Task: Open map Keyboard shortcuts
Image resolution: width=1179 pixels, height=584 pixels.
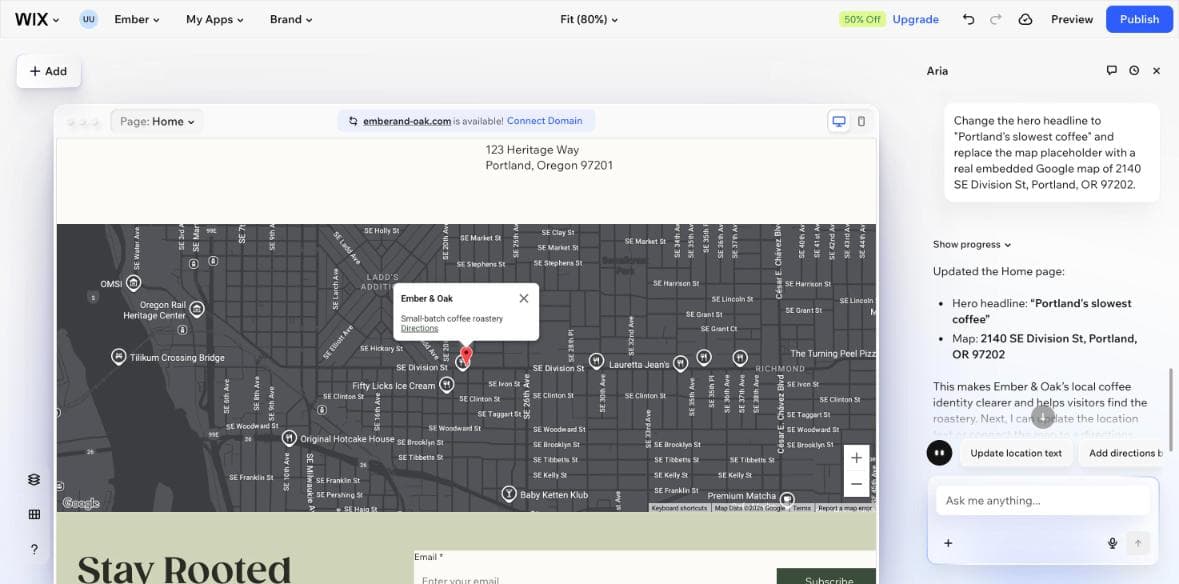Action: pos(679,508)
